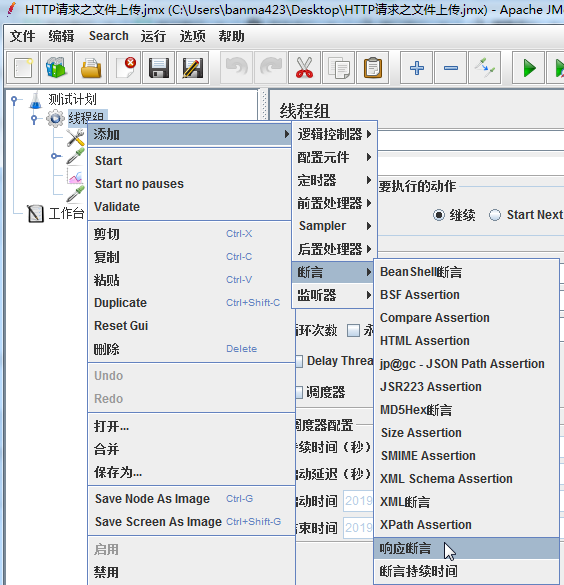
Task: Toggle the Delay Thread creation checkbox
Action: [299, 361]
